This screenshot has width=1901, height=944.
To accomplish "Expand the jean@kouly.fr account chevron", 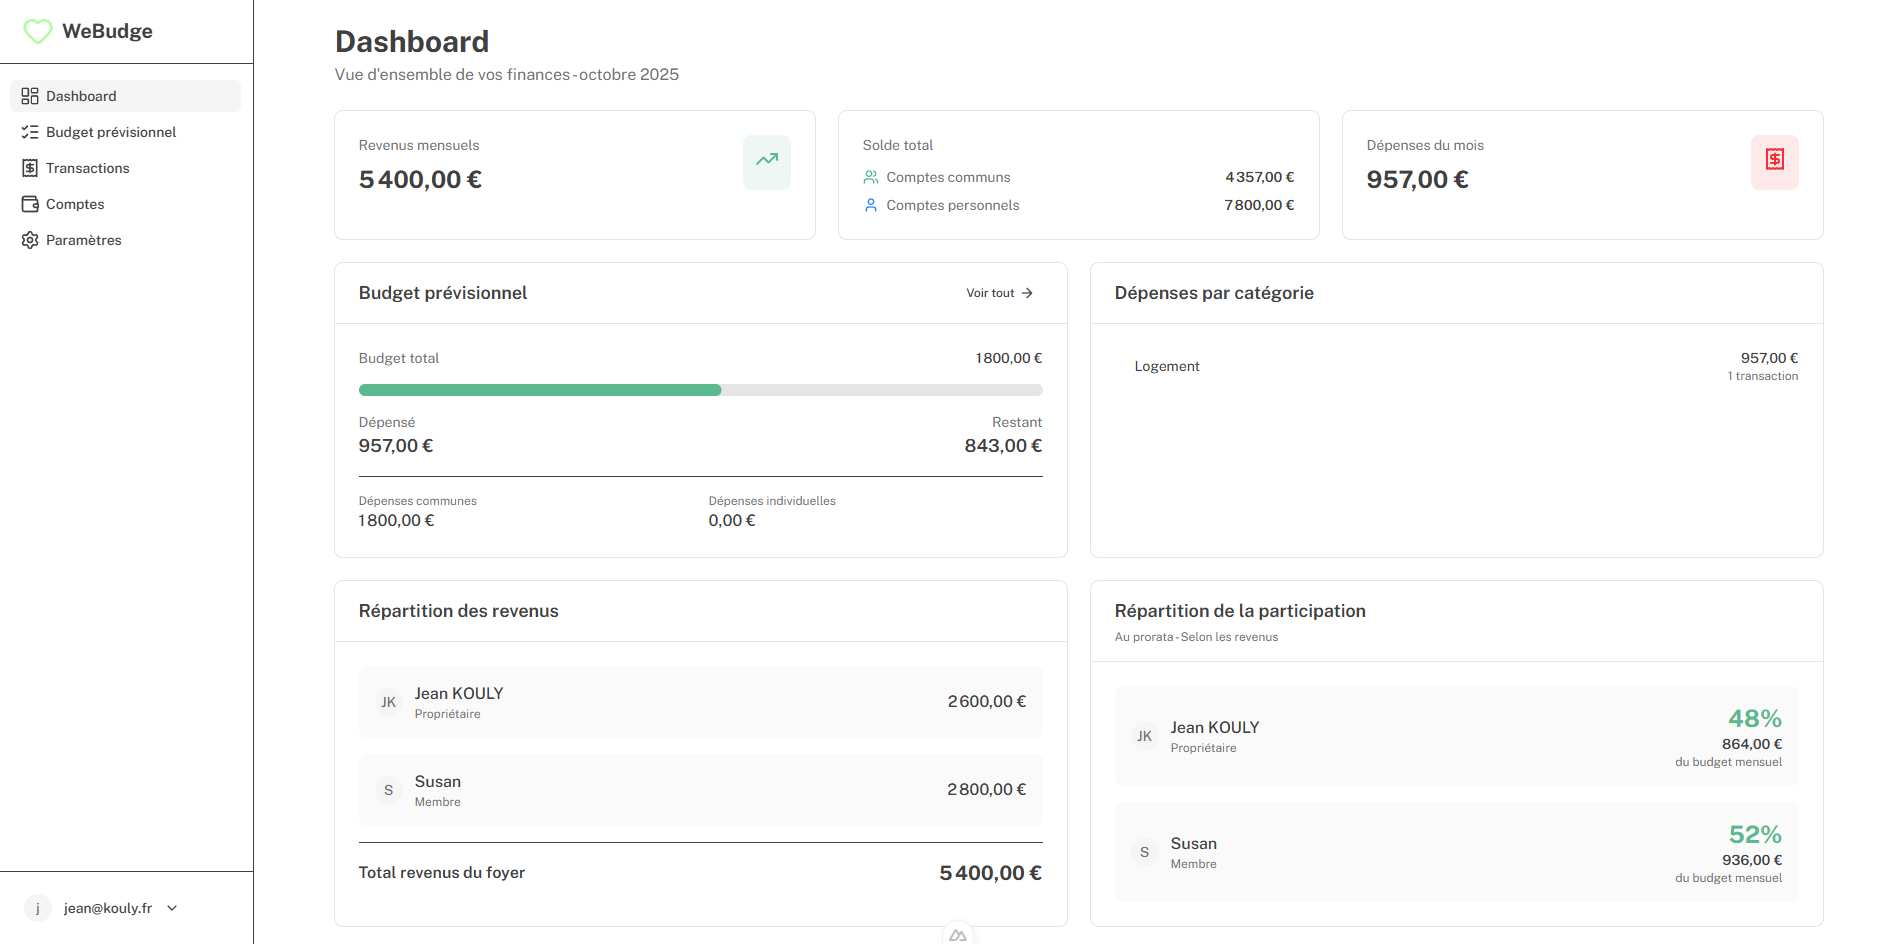I will [x=172, y=909].
